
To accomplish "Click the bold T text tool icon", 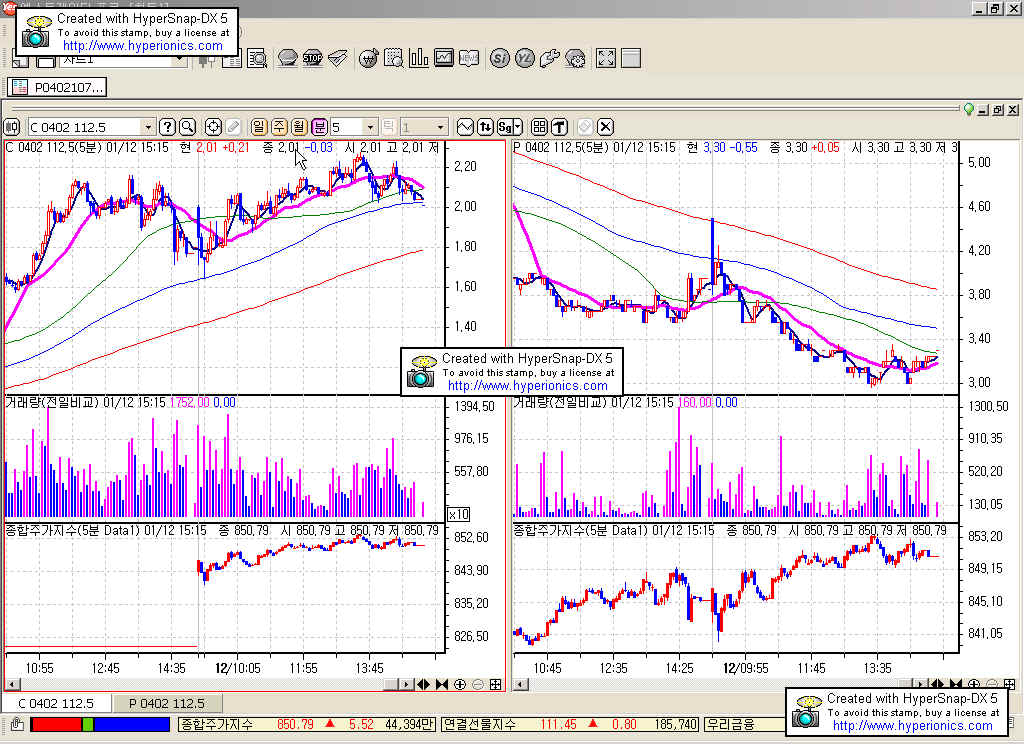I will (x=558, y=127).
